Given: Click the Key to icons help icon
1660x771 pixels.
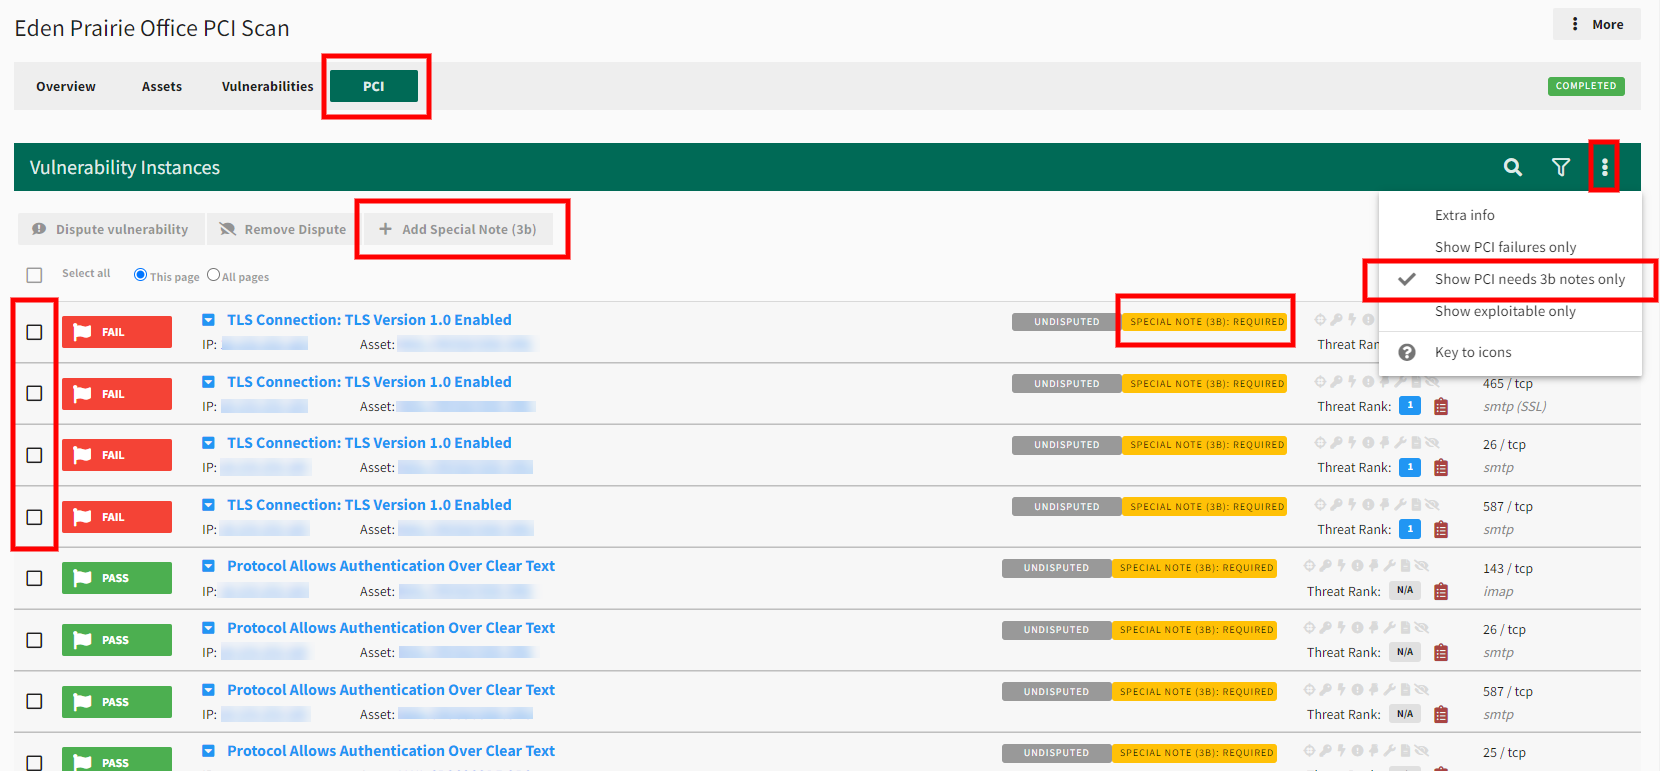Looking at the screenshot, I should [1406, 352].
